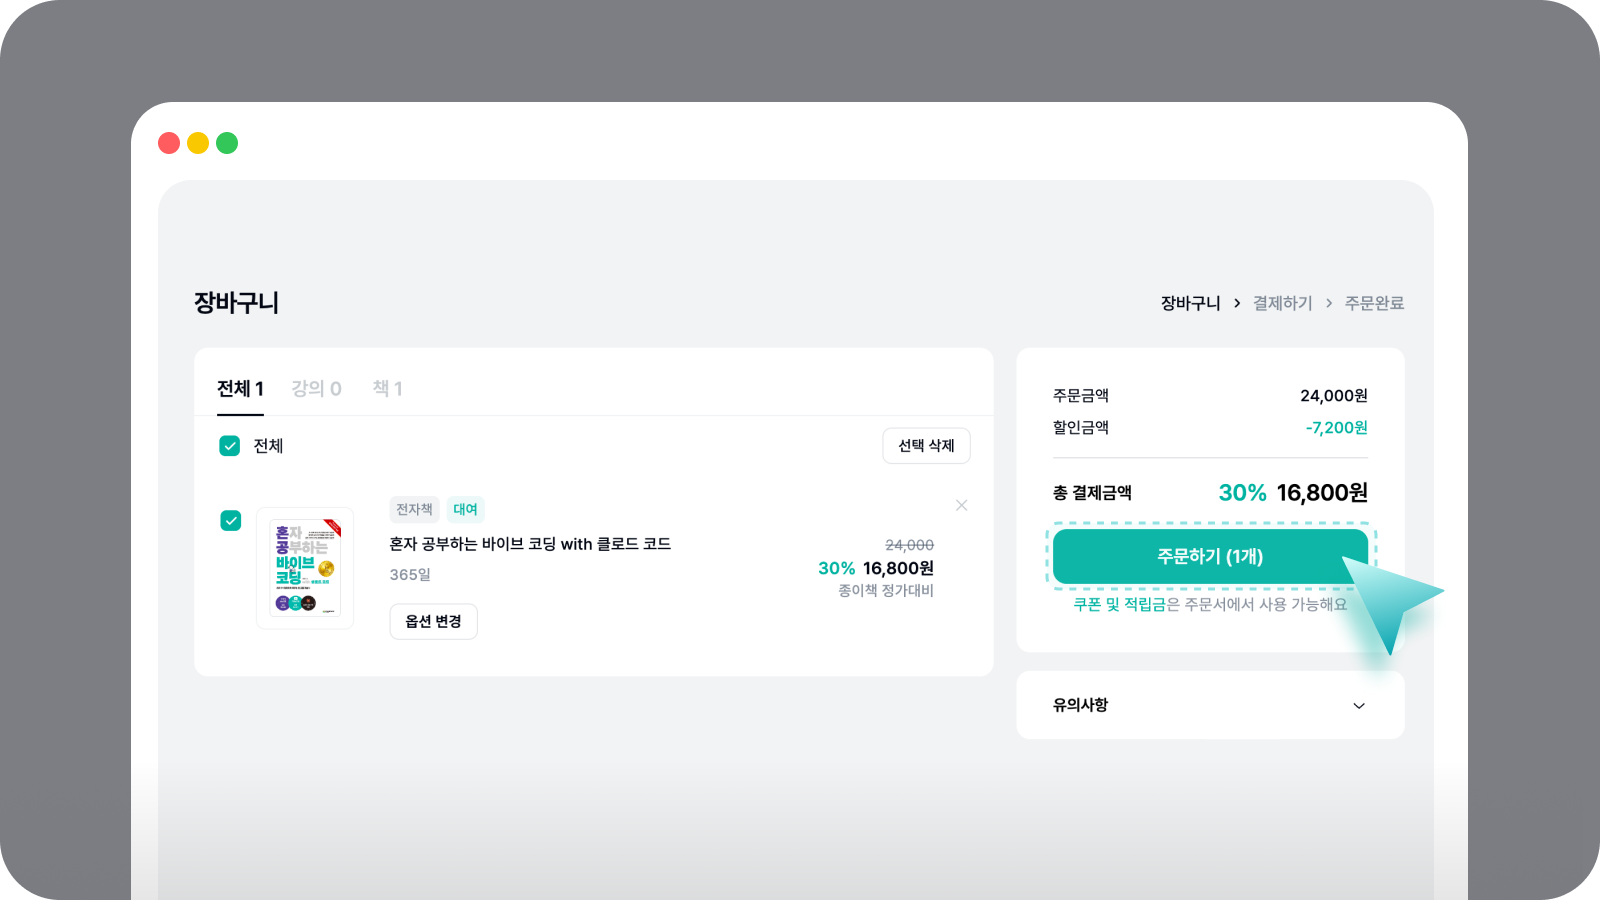The height and width of the screenshot is (900, 1600).
Task: Toggle the 전체 select-all checkbox
Action: [x=230, y=446]
